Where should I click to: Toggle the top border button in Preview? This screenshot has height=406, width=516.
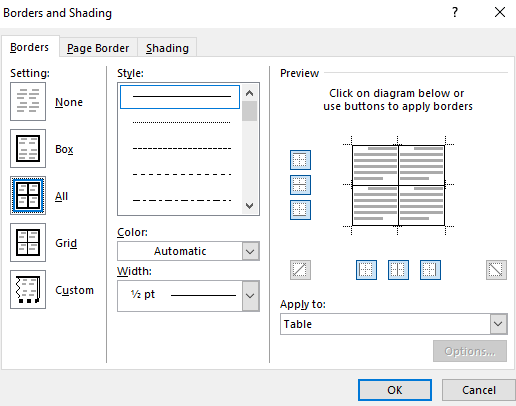point(300,160)
